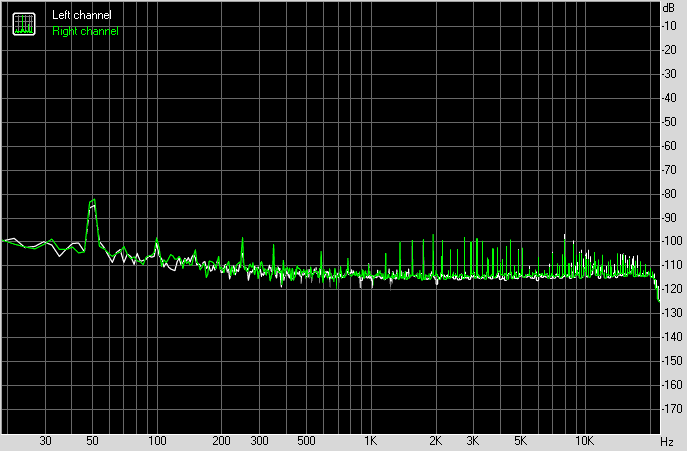Click the '-80' dB axis label
The height and width of the screenshot is (451, 687).
[x=669, y=194]
